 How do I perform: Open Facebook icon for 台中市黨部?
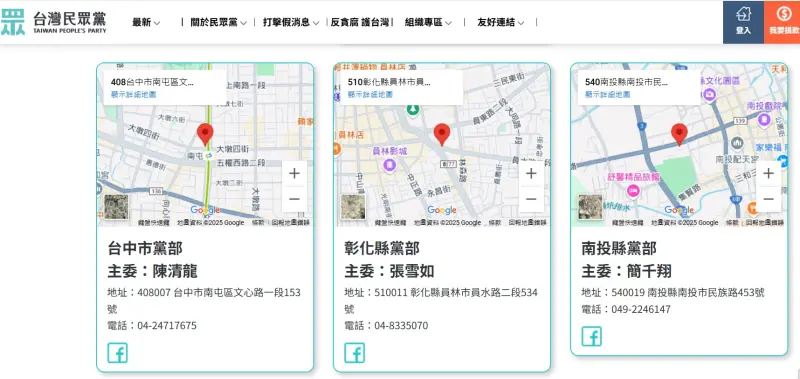pos(117,353)
